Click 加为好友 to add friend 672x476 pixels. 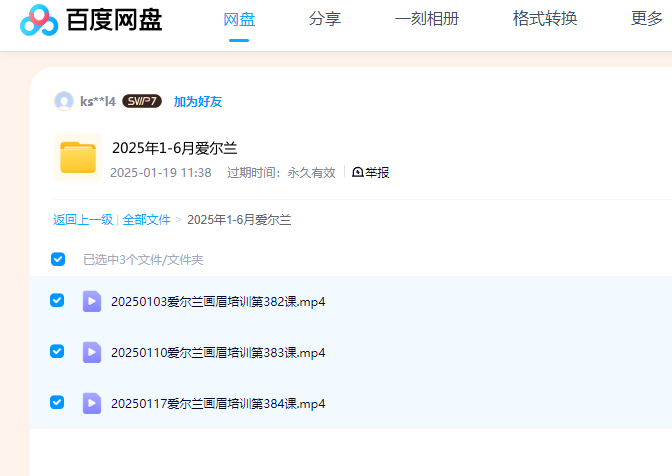(x=198, y=102)
